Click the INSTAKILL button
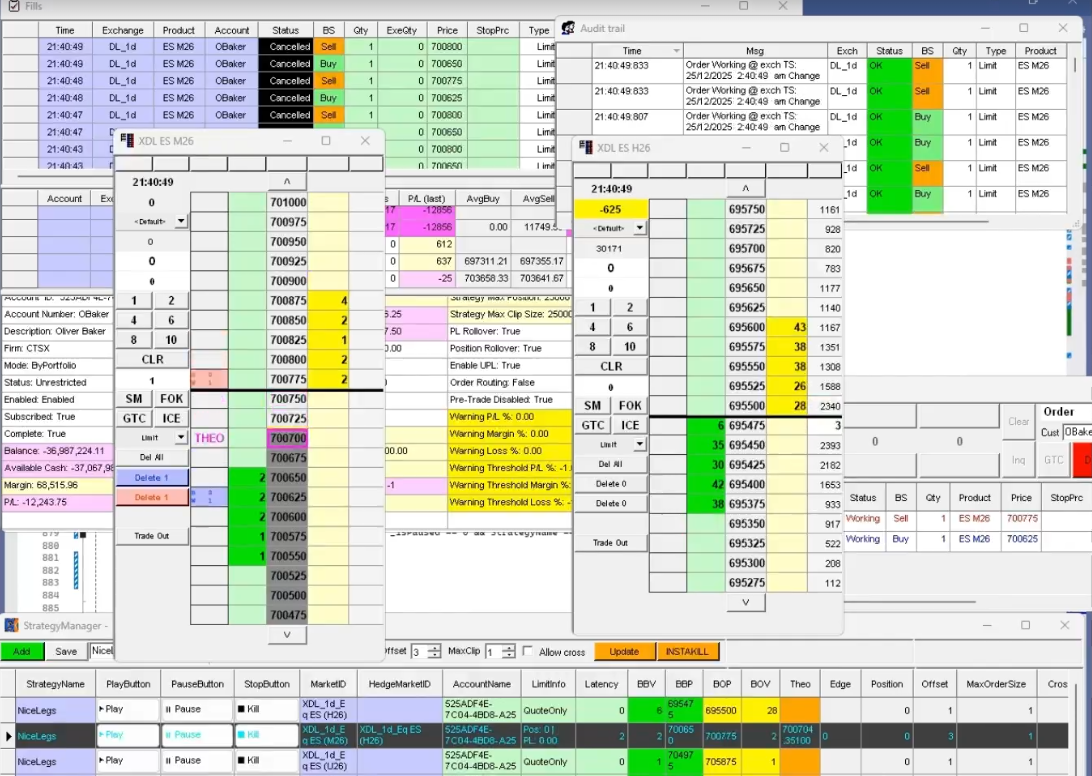This screenshot has width=1092, height=776. tap(687, 652)
